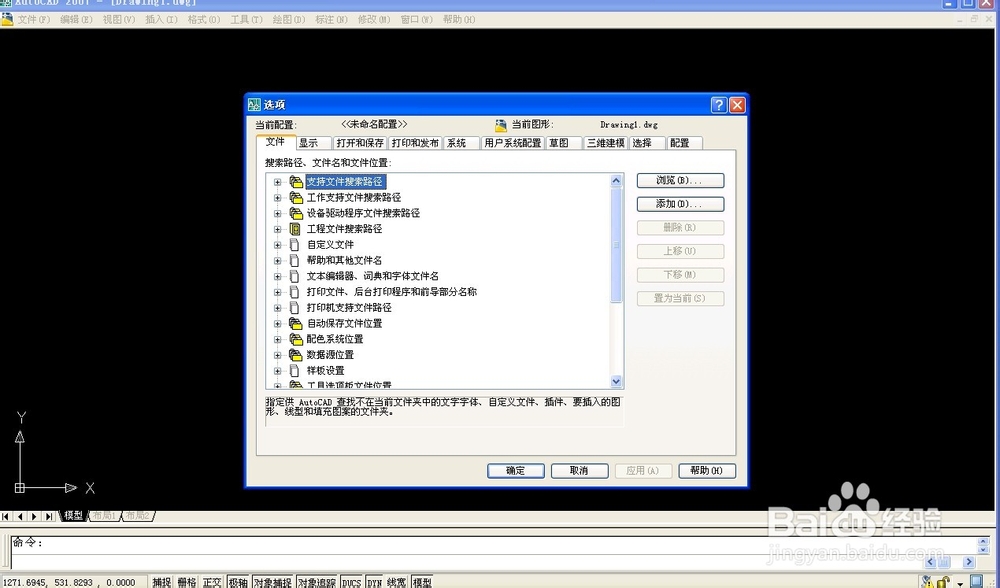The width and height of the screenshot is (1000, 588).
Task: Expand the 工作支持文件搜索路径 tree node
Action: pos(277,198)
